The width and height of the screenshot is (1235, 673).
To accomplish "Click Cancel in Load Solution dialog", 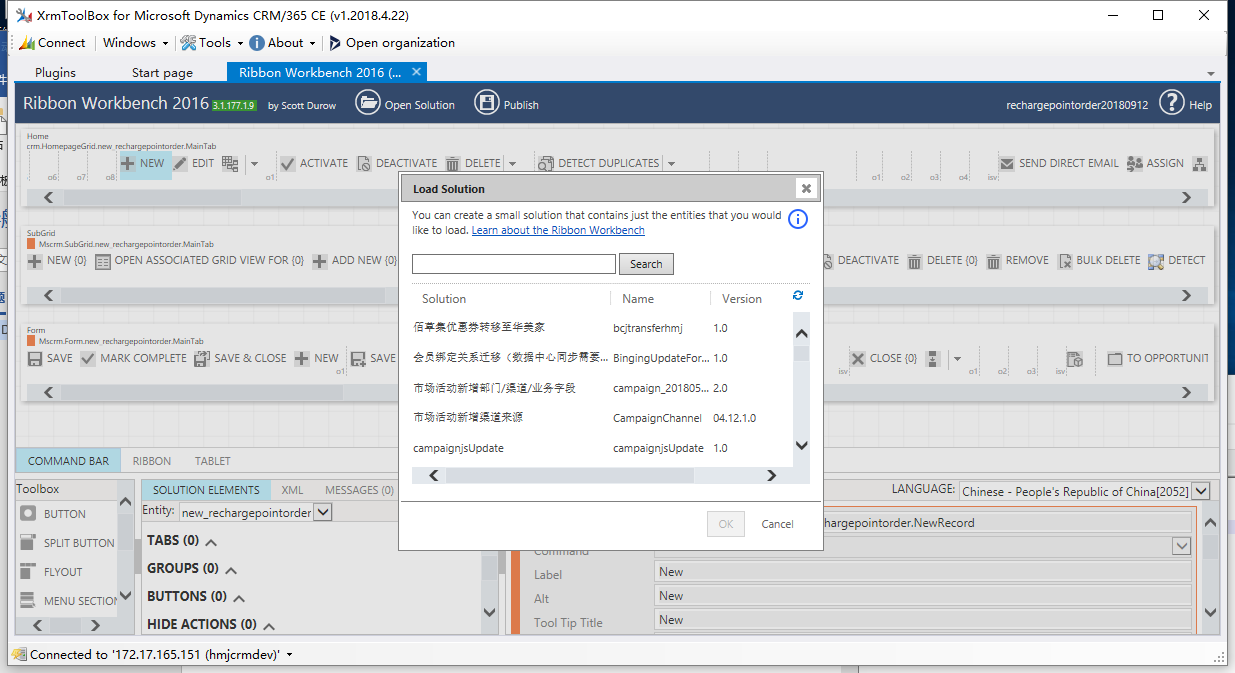I will point(777,524).
